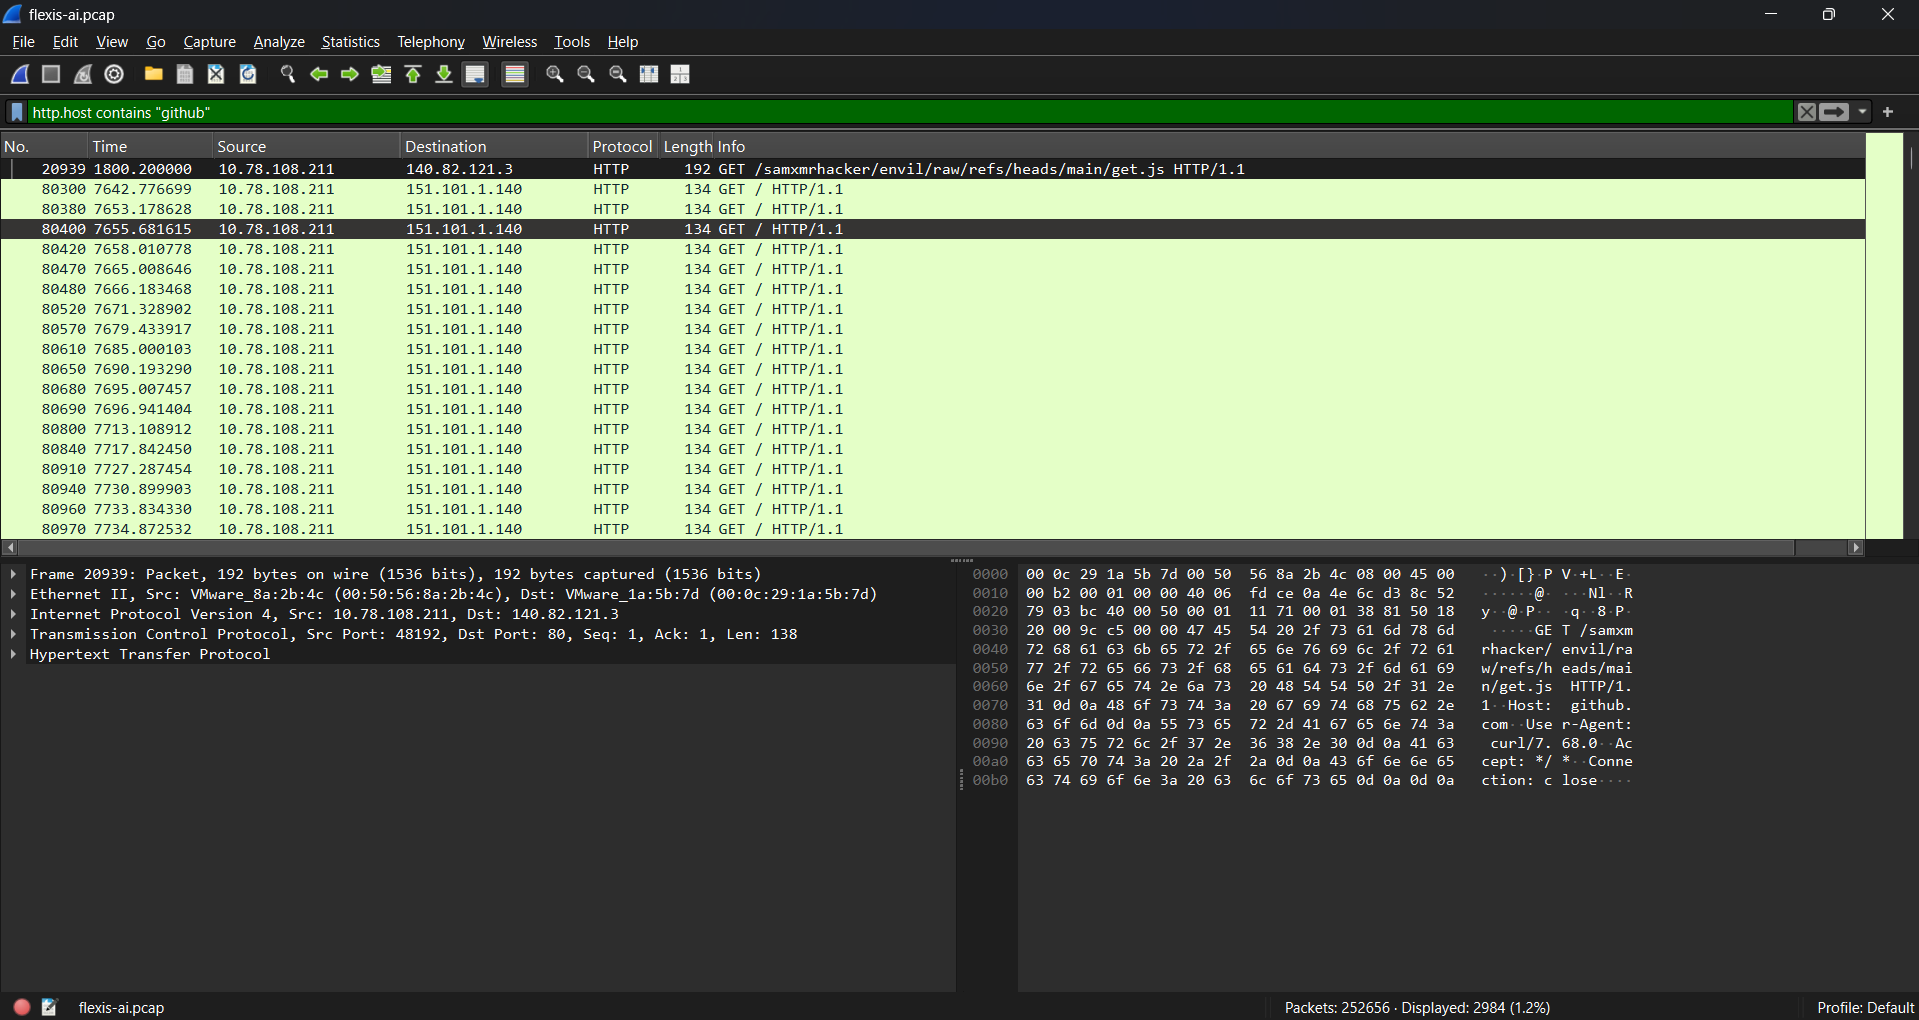Zoom in on packet list text
Viewport: 1919px width, 1020px height.
coord(554,74)
